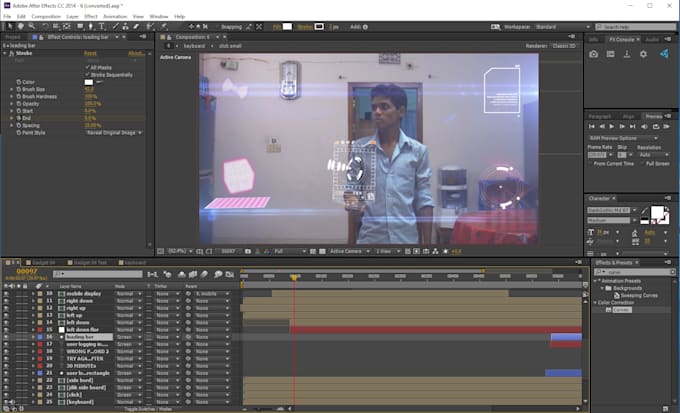The width and height of the screenshot is (680, 413).
Task: Enable the draft 3D timeline icon
Action: (x=167, y=274)
